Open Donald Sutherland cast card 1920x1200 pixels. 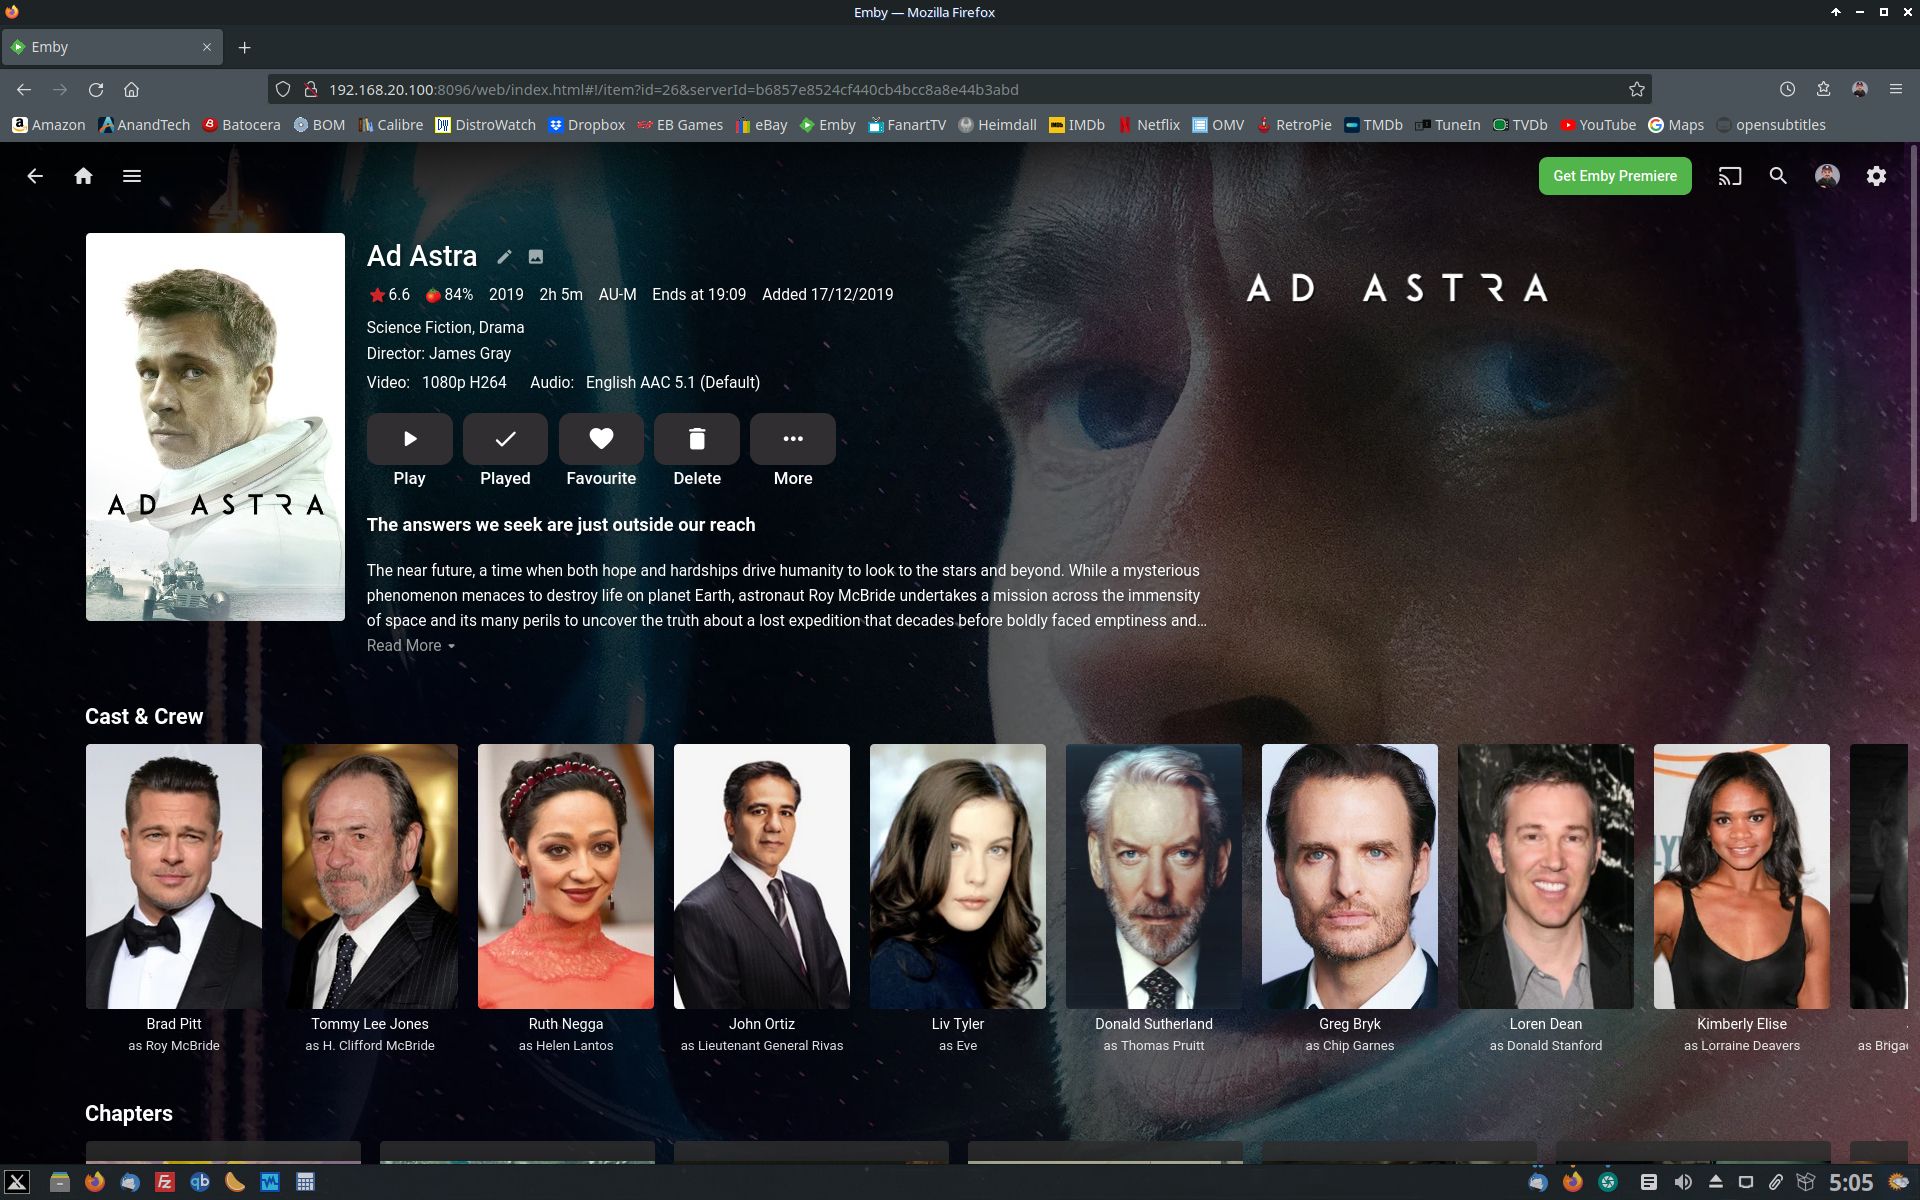tap(1154, 876)
